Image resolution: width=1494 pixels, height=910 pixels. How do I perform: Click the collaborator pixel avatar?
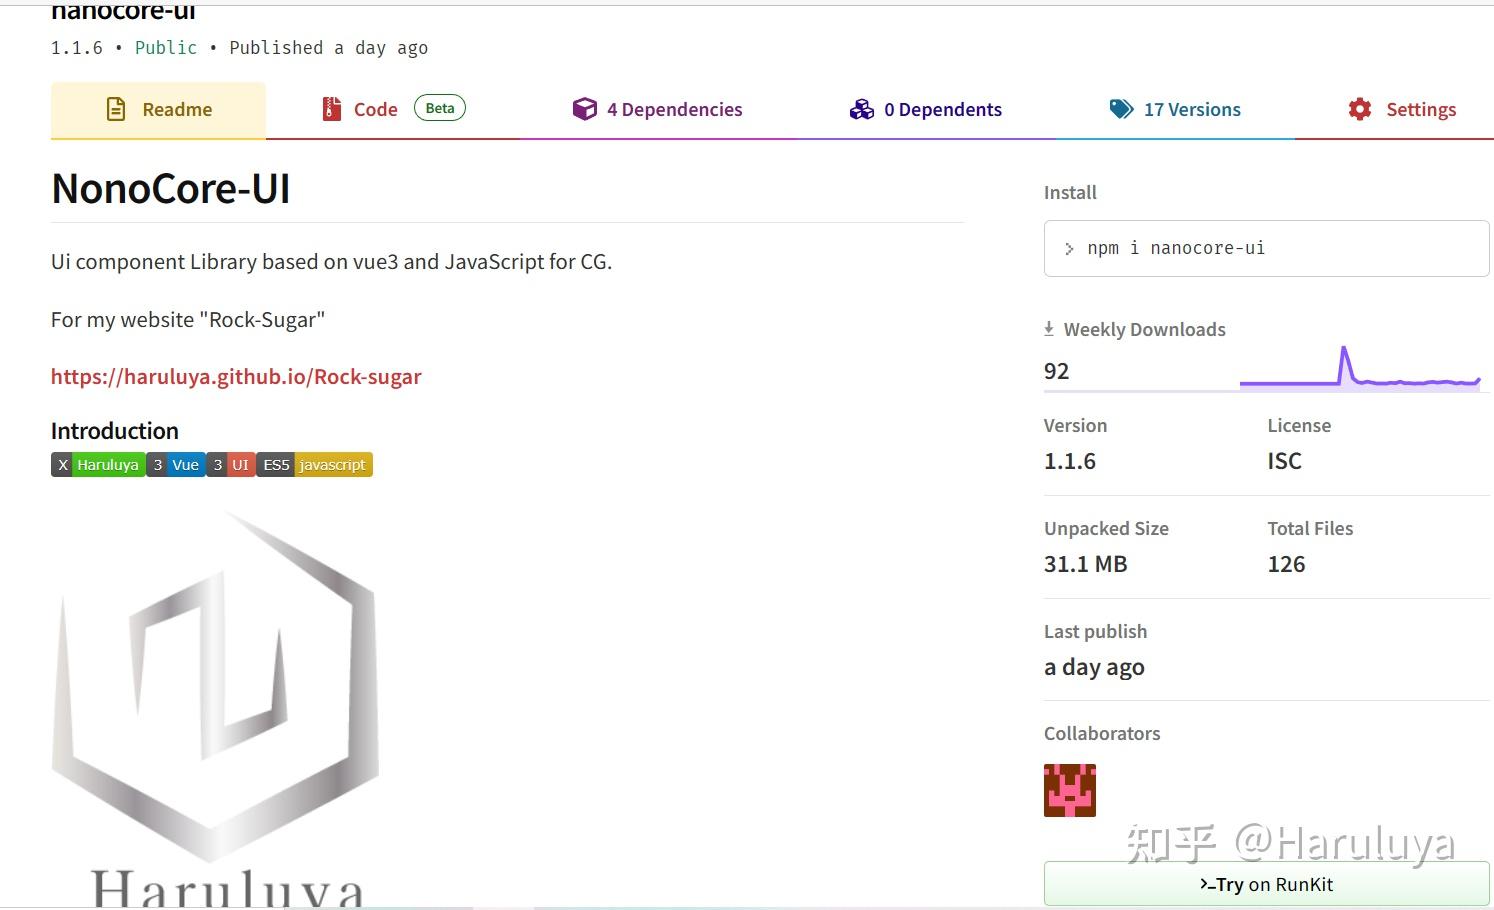click(1070, 790)
